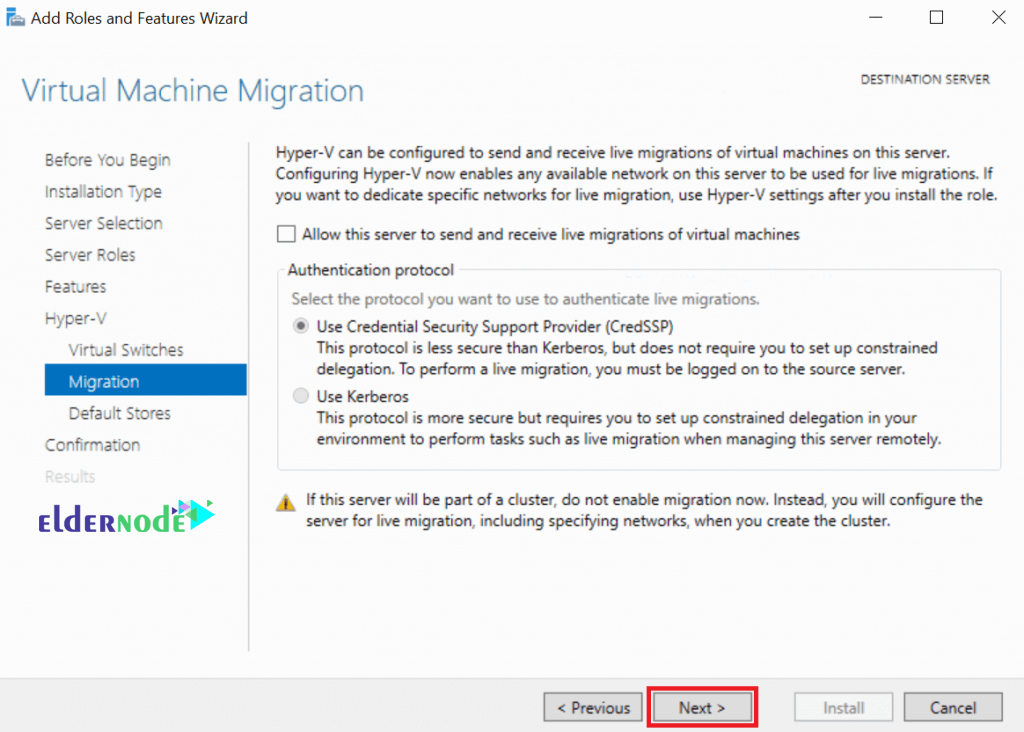The image size is (1024, 732).
Task: Click the wizard app icon in title bar
Action: 15,18
